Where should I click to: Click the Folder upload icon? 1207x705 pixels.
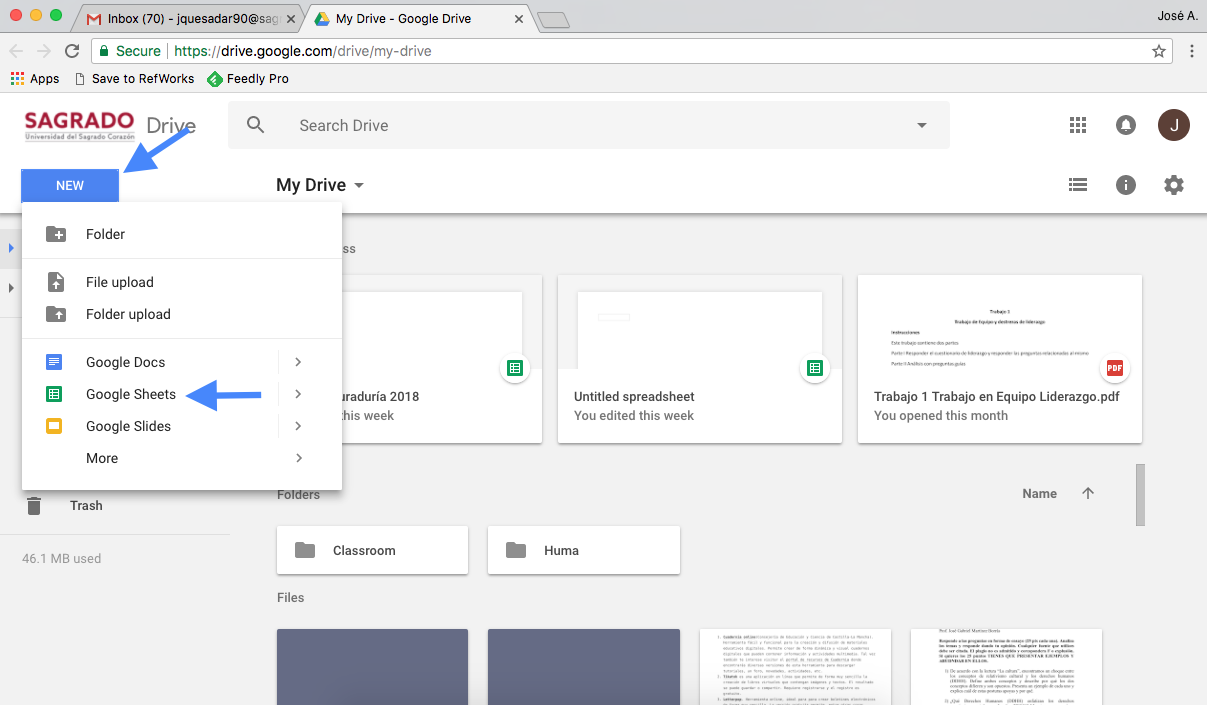56,314
